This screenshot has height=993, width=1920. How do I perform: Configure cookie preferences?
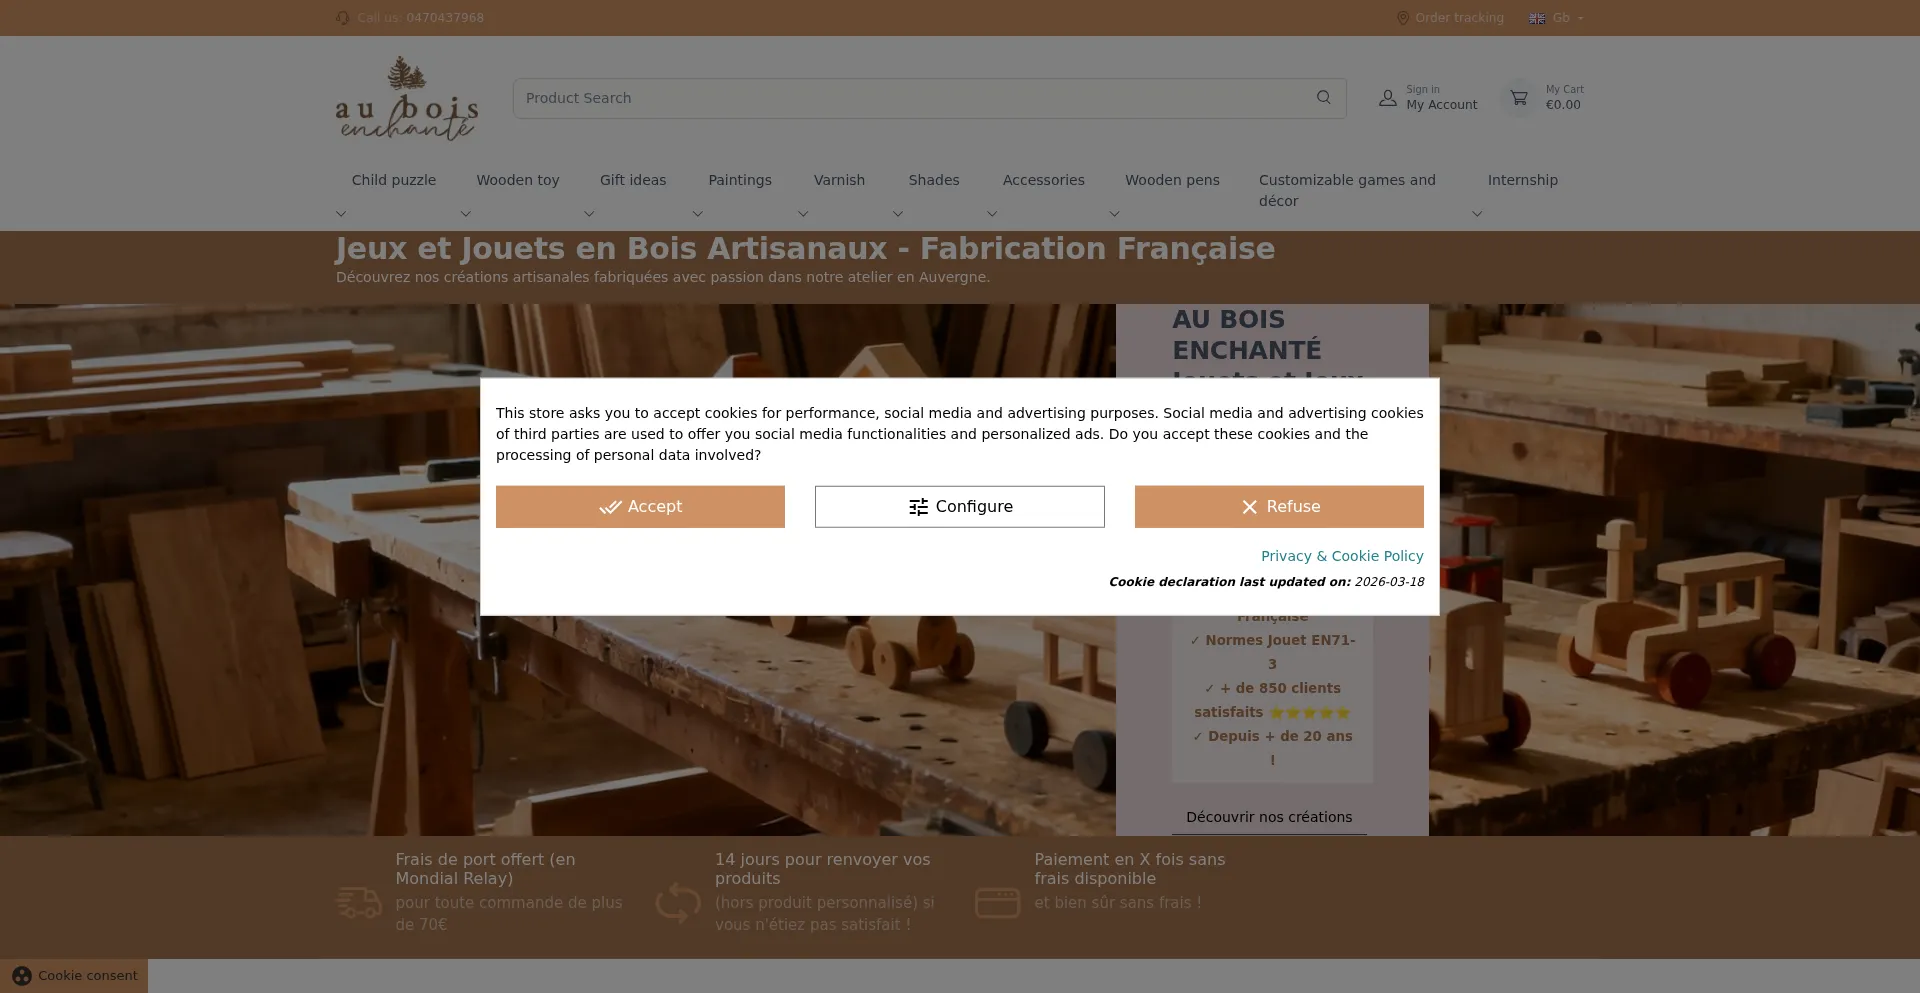point(959,507)
